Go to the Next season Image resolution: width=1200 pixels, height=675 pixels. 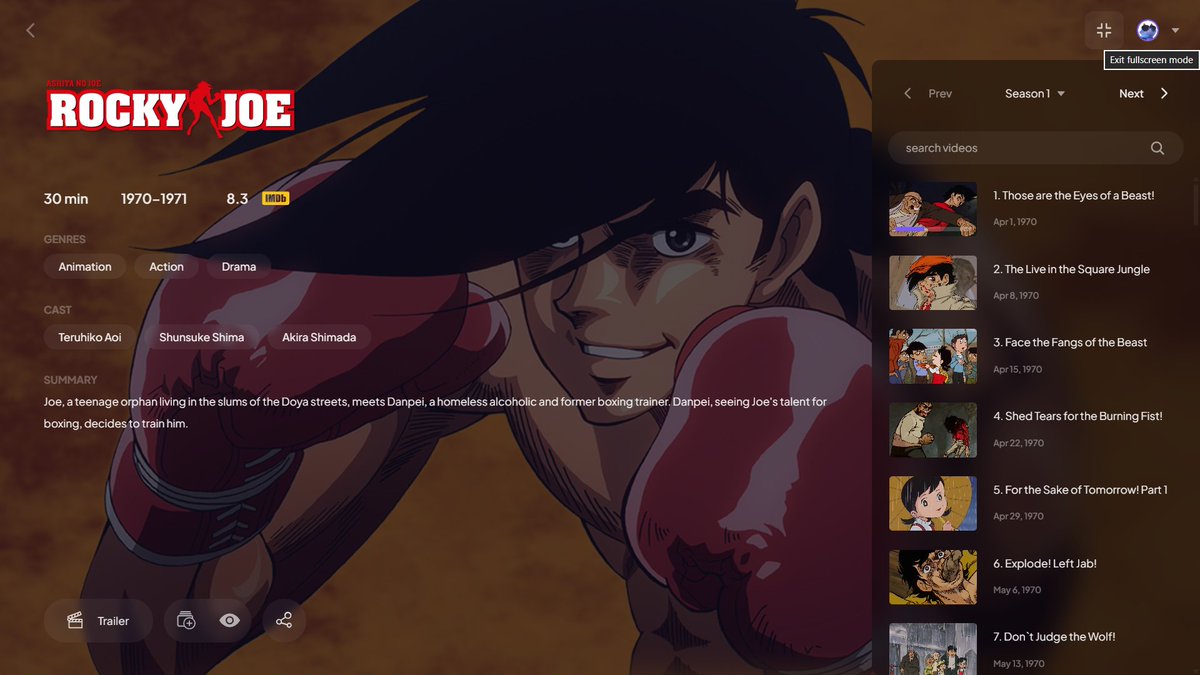(x=1144, y=93)
